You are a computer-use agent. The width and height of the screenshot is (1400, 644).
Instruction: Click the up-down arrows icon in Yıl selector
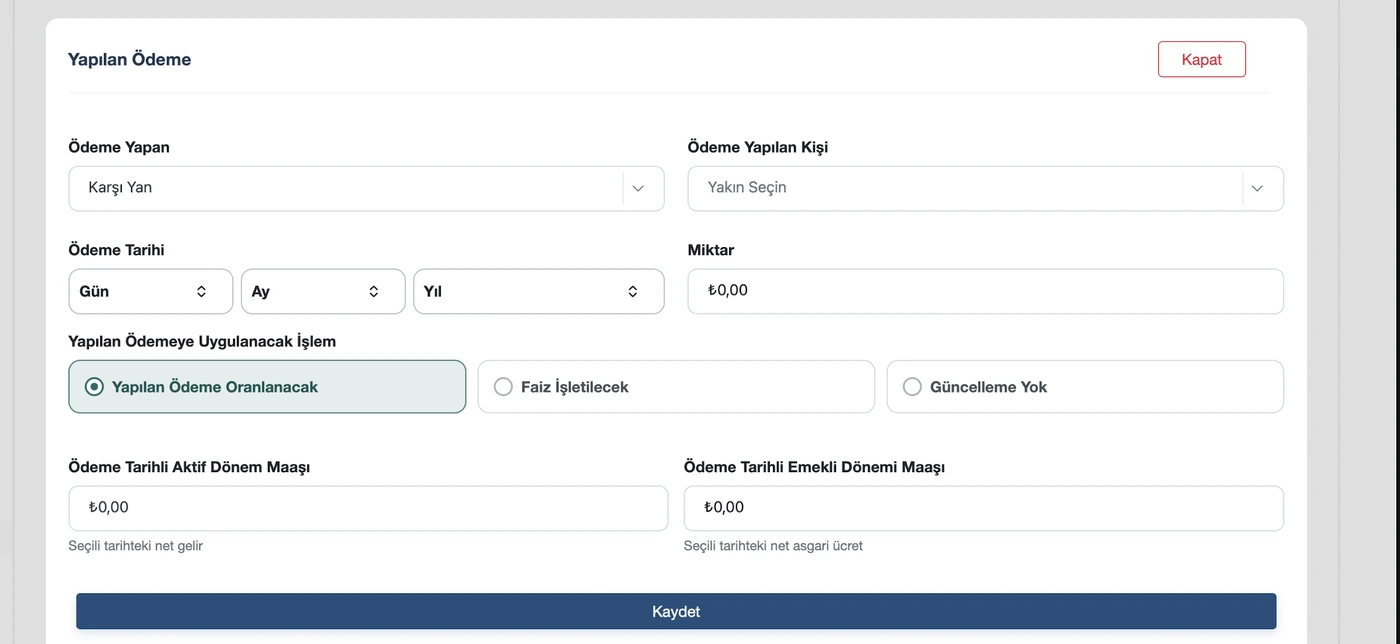(633, 291)
